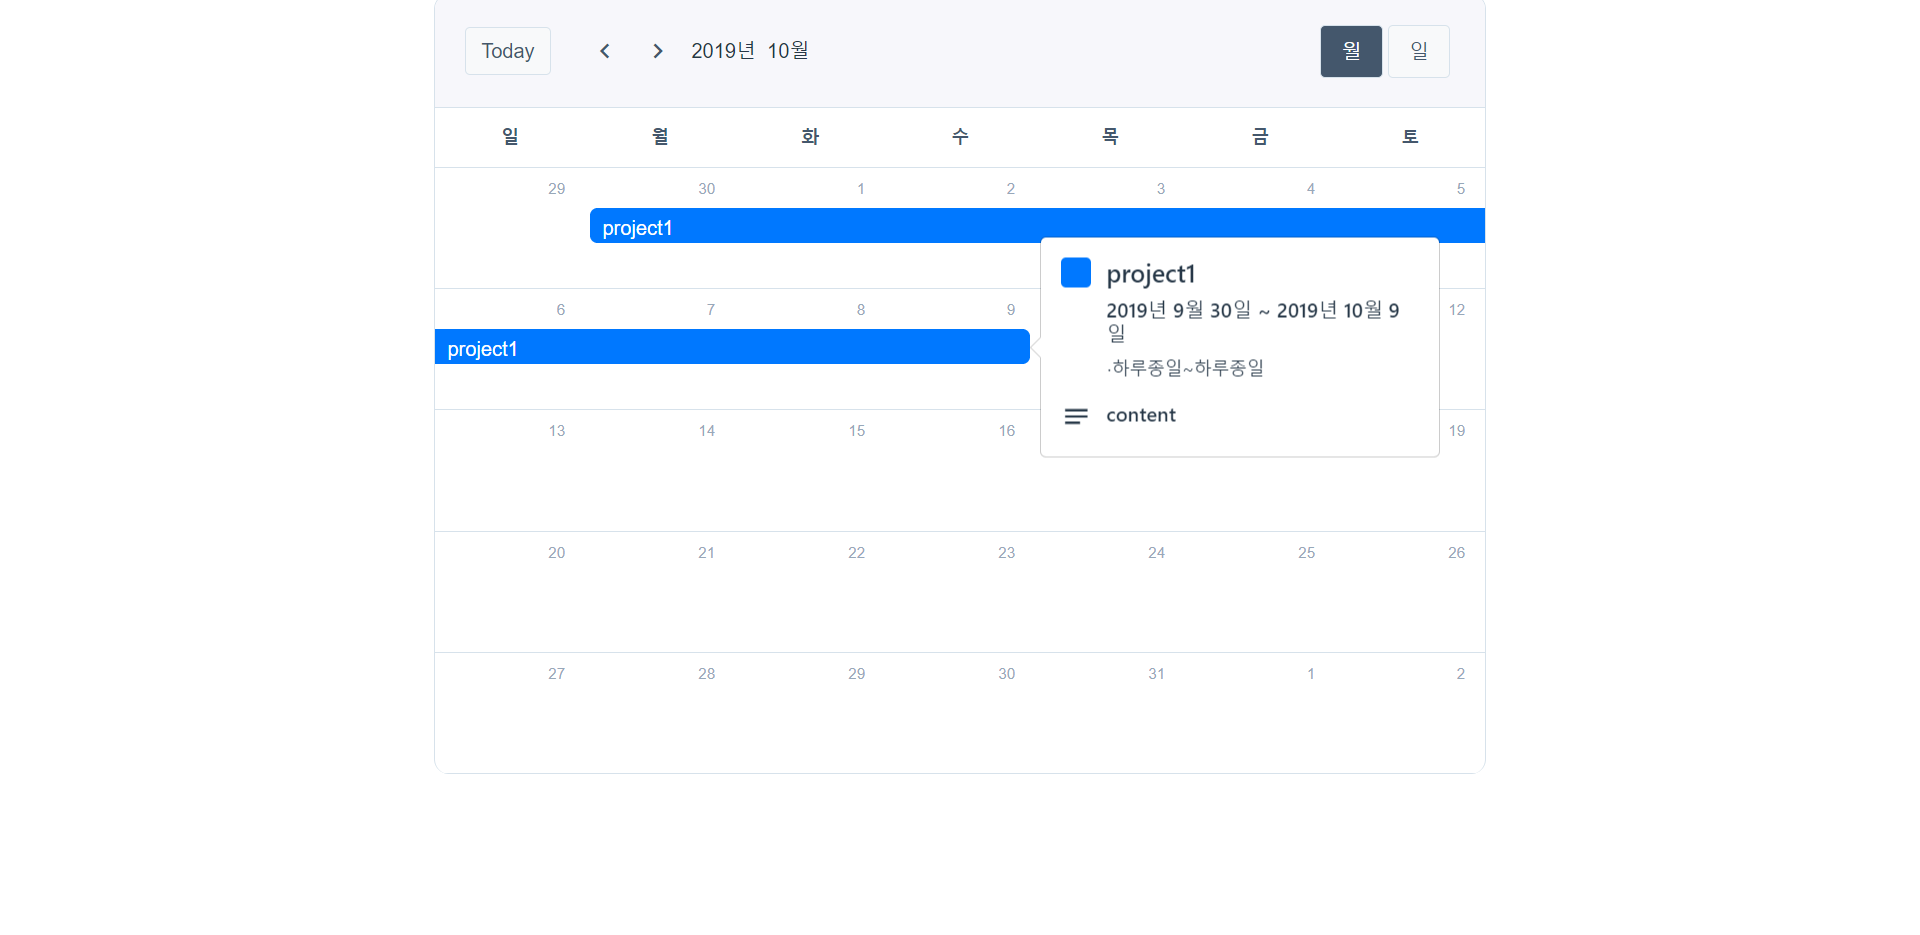Select the 일 Sunday column header
Viewport: 1920px width, 935px height.
[509, 136]
